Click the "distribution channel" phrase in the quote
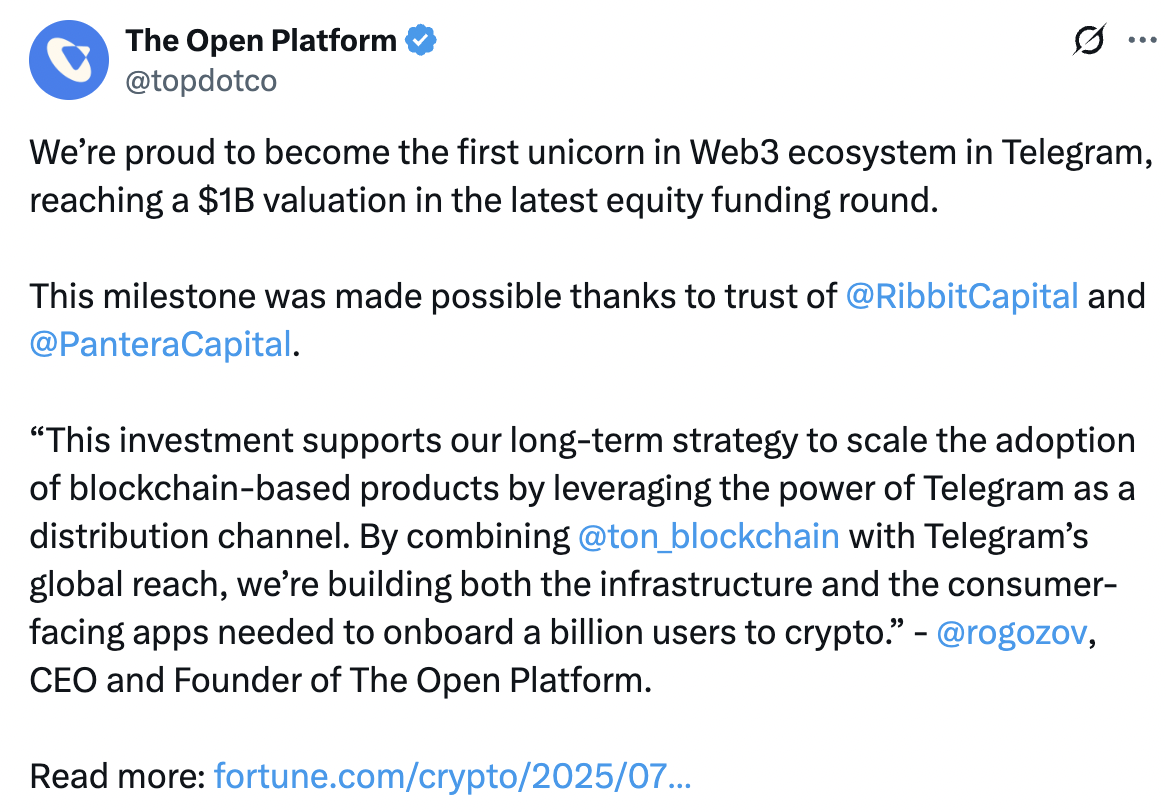Image resolution: width=1166 pixels, height=812 pixels. pyautogui.click(x=189, y=536)
